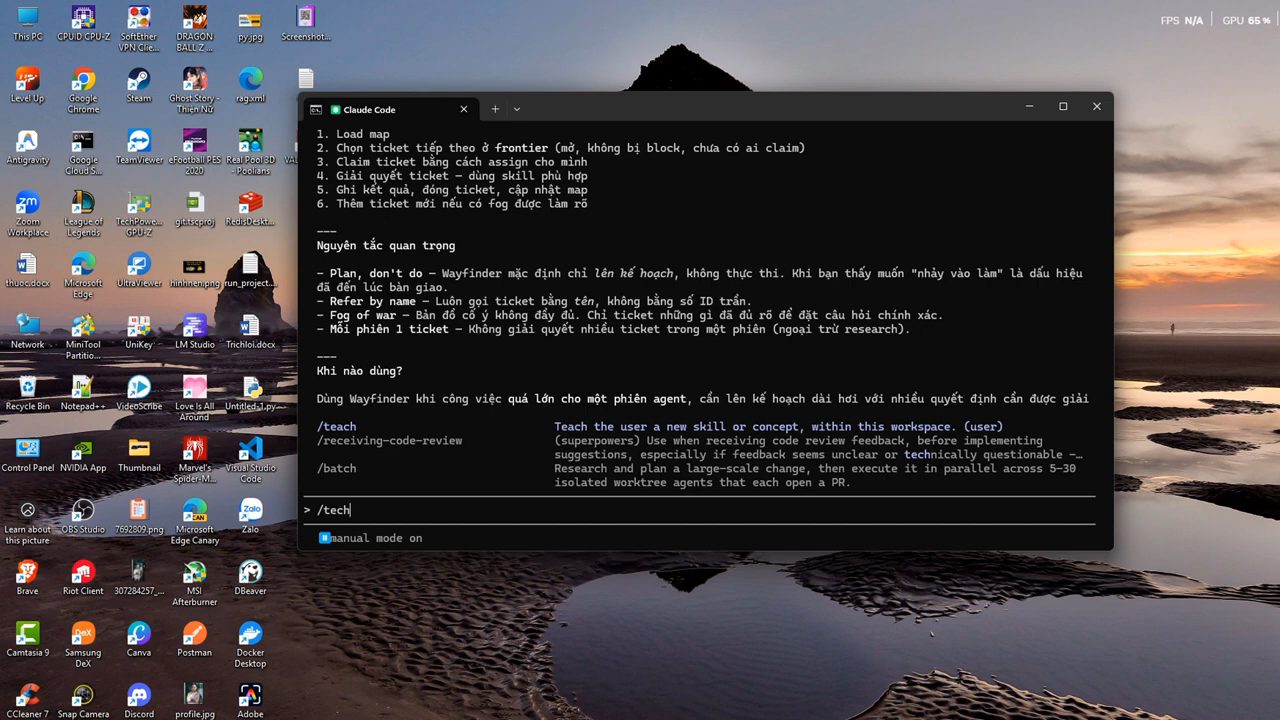The width and height of the screenshot is (1280, 720).
Task: Select the Samsung DeX shortcut
Action: (83, 644)
